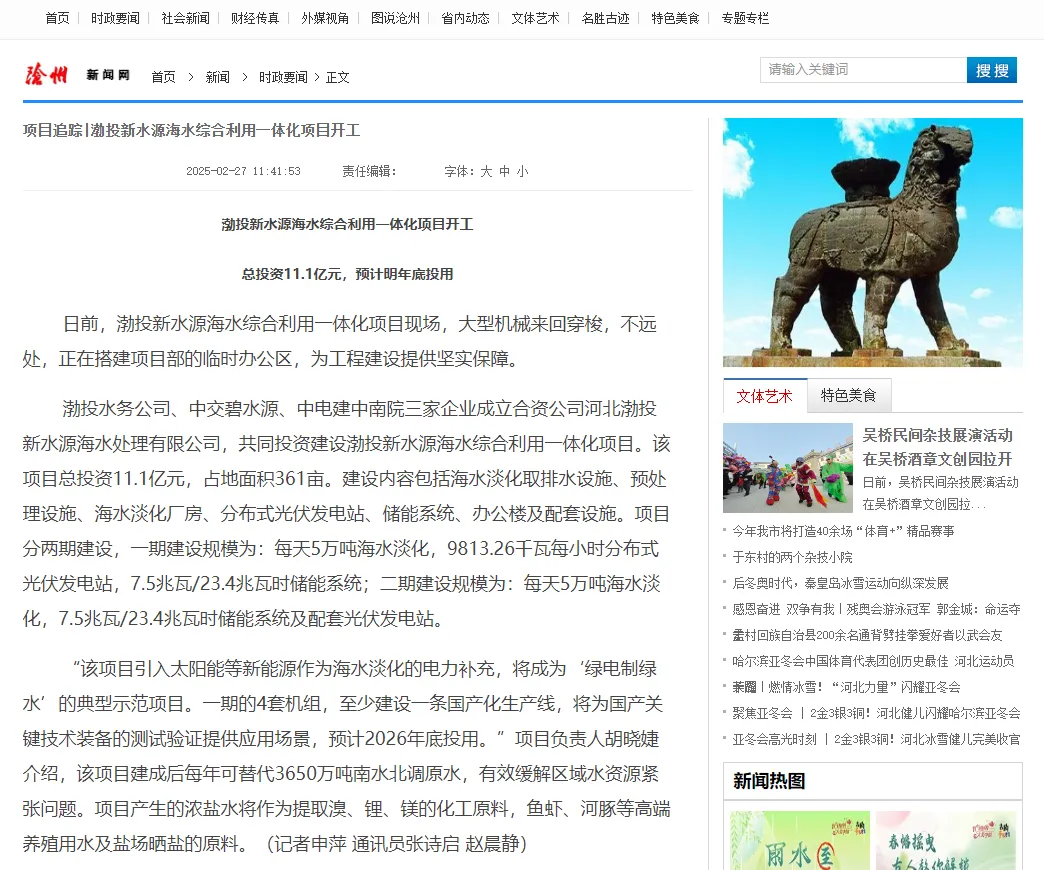
Task: Click article title 项目追踪|渤投新水源海水综合利用
Action: [x=192, y=130]
